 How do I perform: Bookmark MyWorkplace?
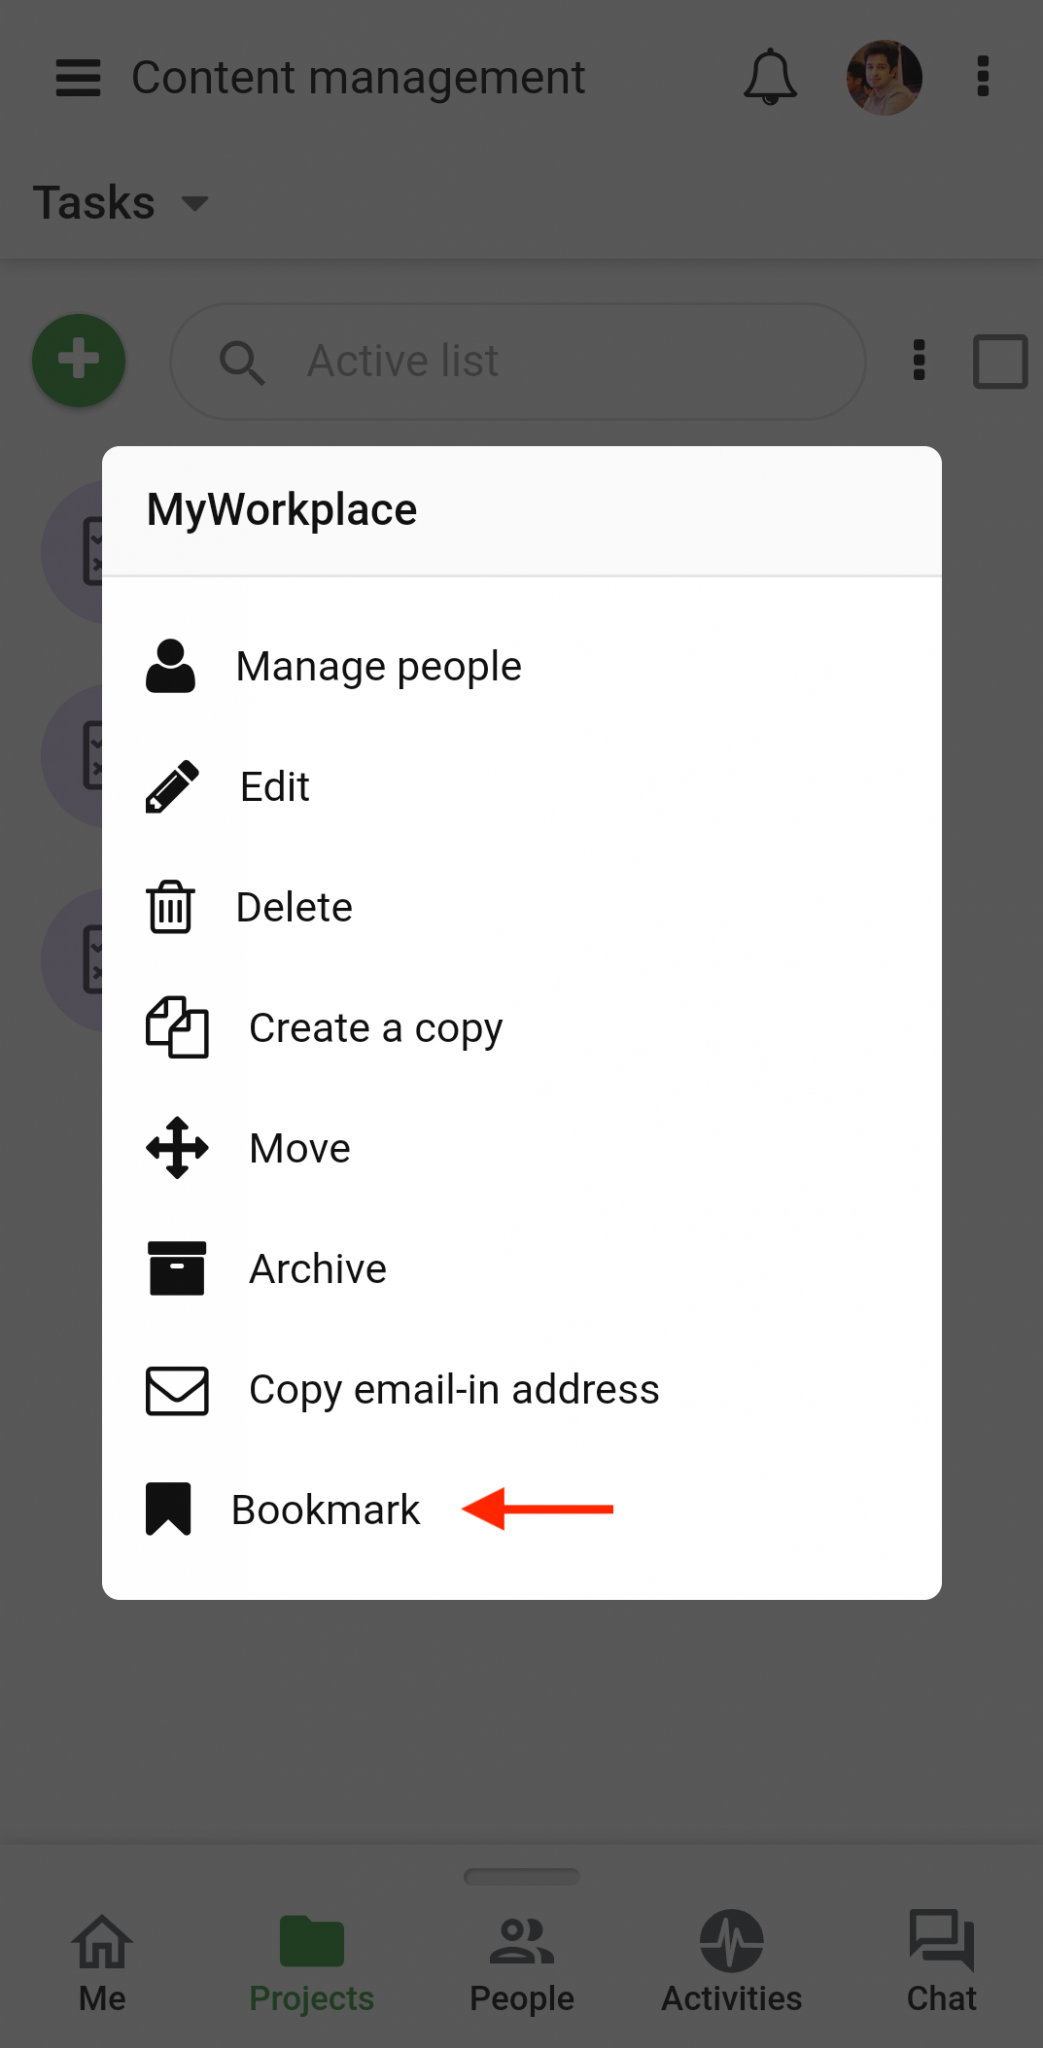pyautogui.click(x=521, y=1510)
